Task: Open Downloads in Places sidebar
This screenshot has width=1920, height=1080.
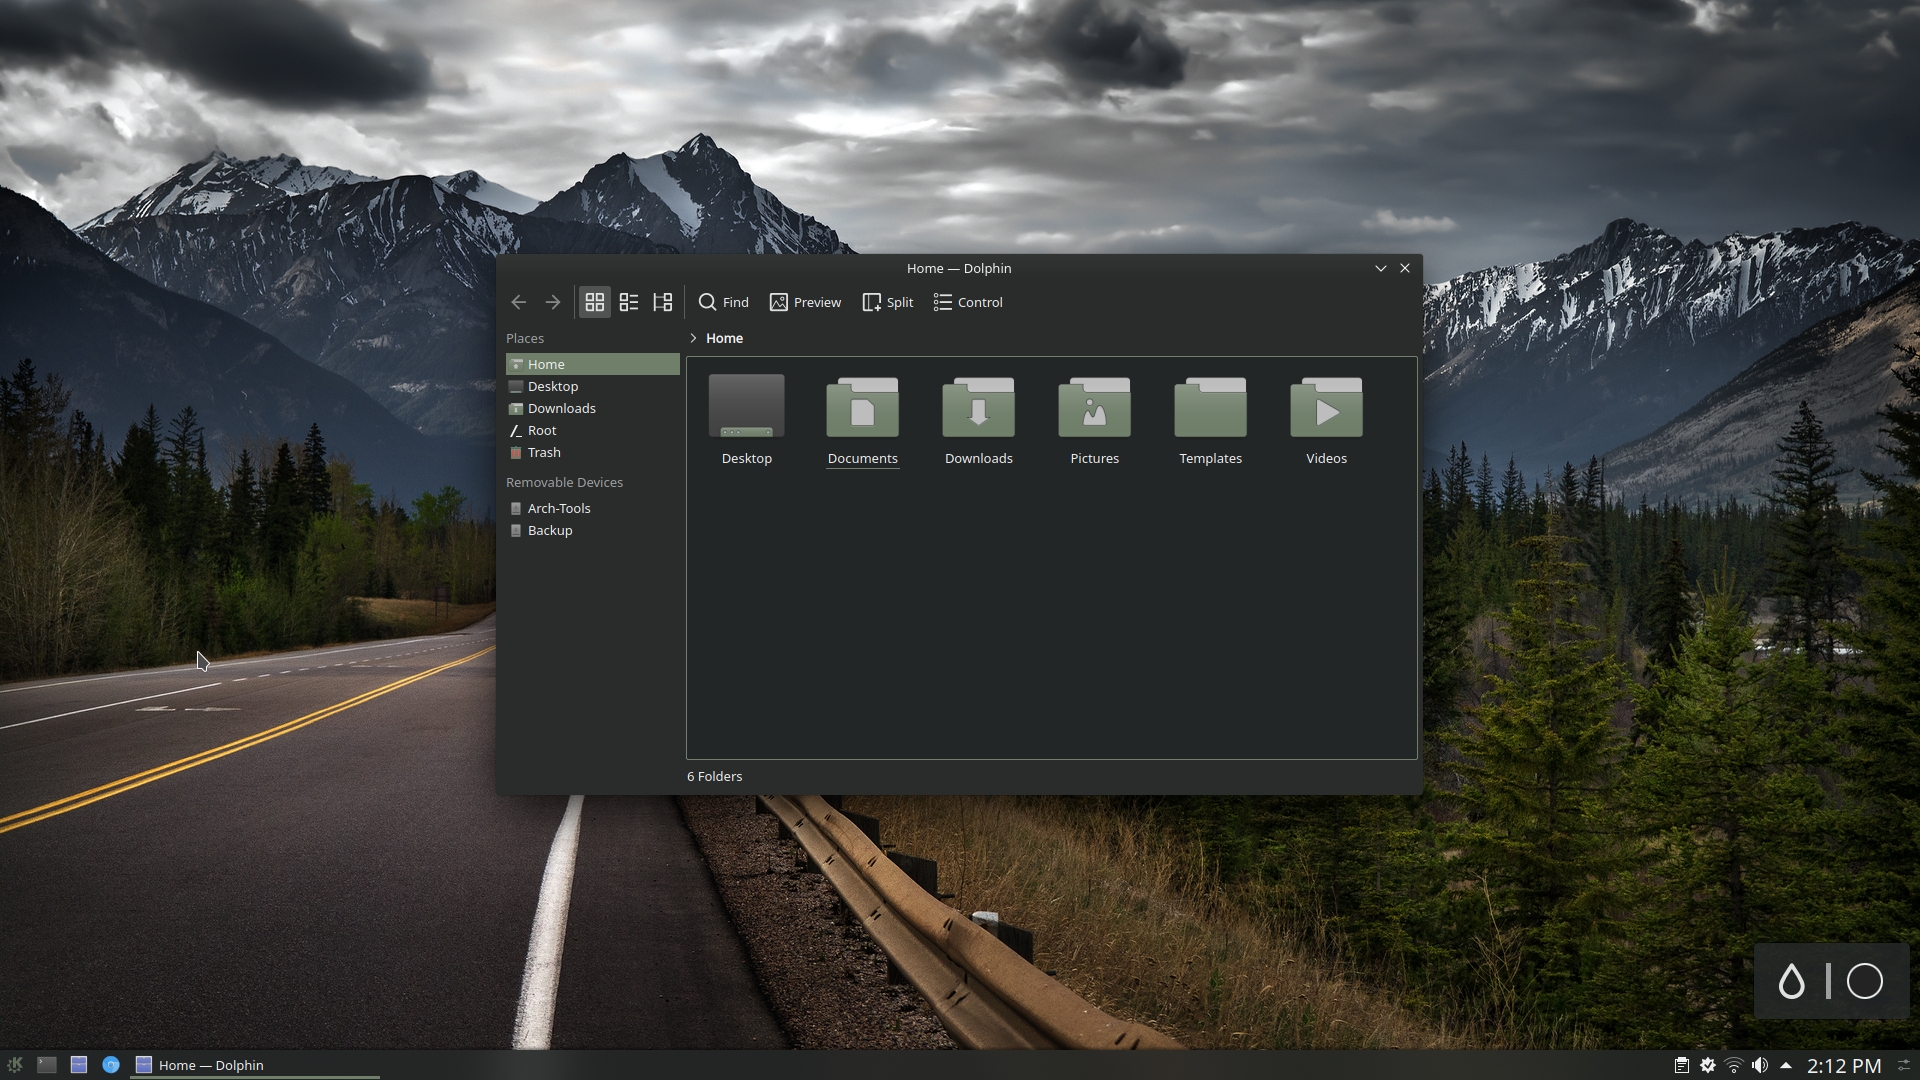Action: pos(593,408)
